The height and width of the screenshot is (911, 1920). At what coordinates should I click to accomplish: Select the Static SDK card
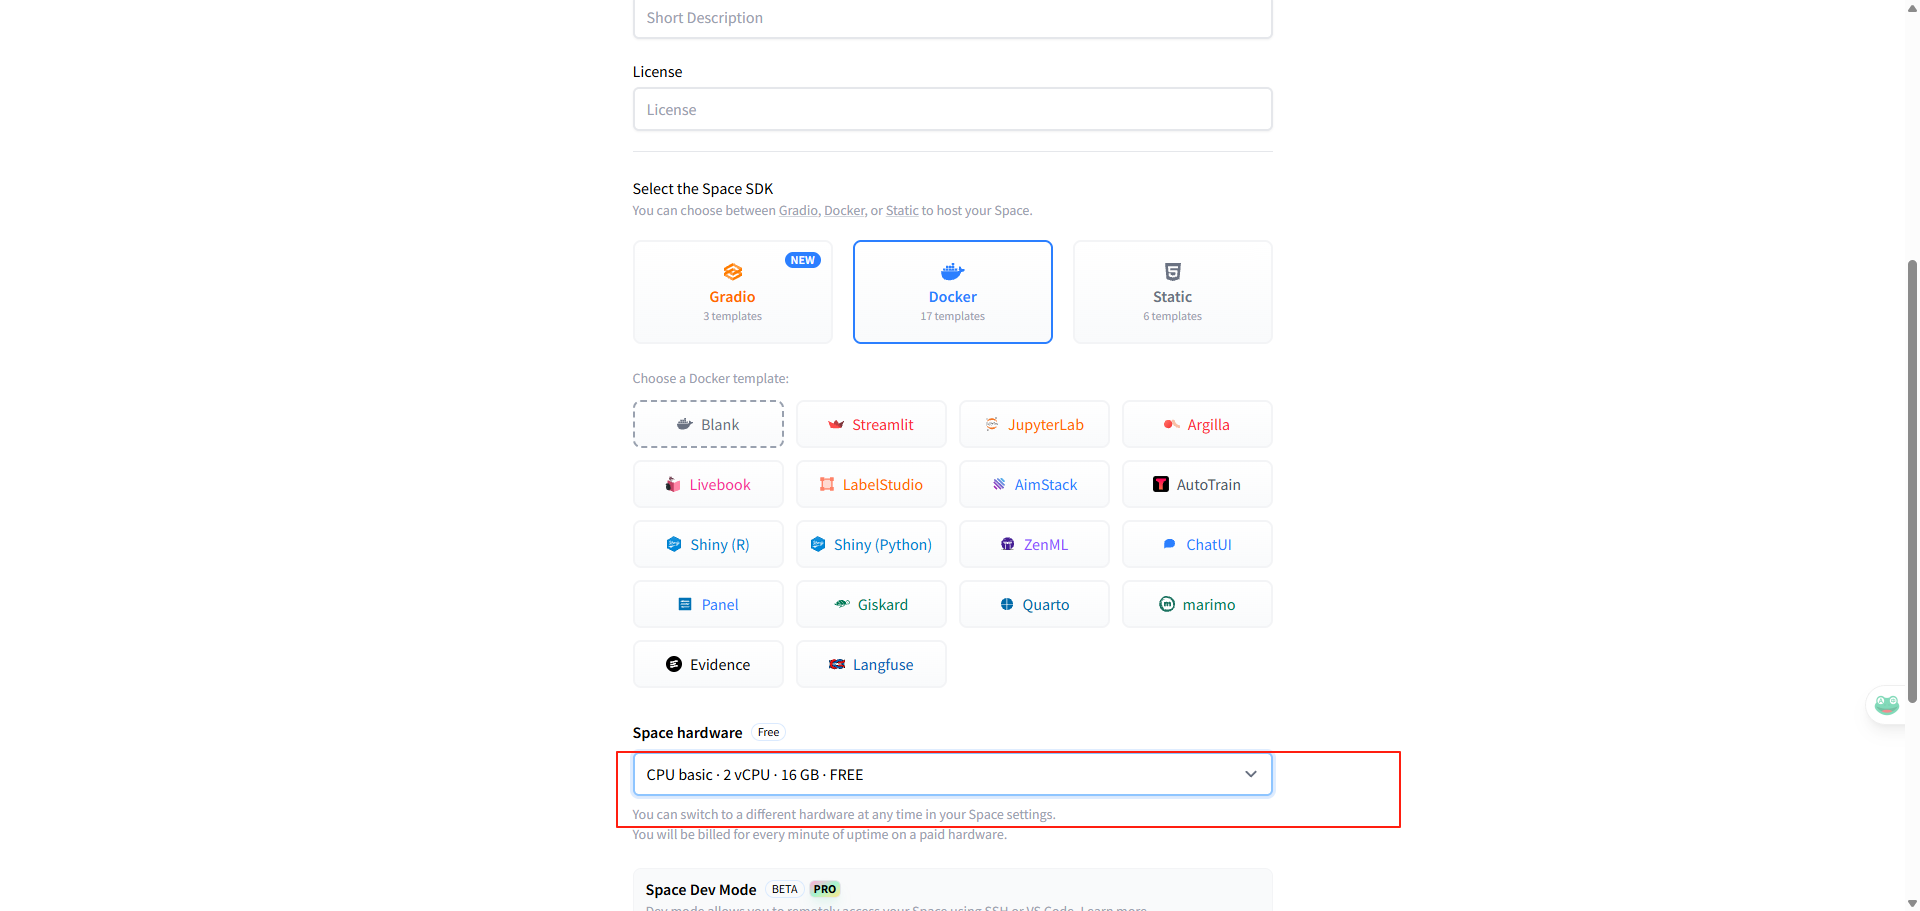coord(1172,292)
